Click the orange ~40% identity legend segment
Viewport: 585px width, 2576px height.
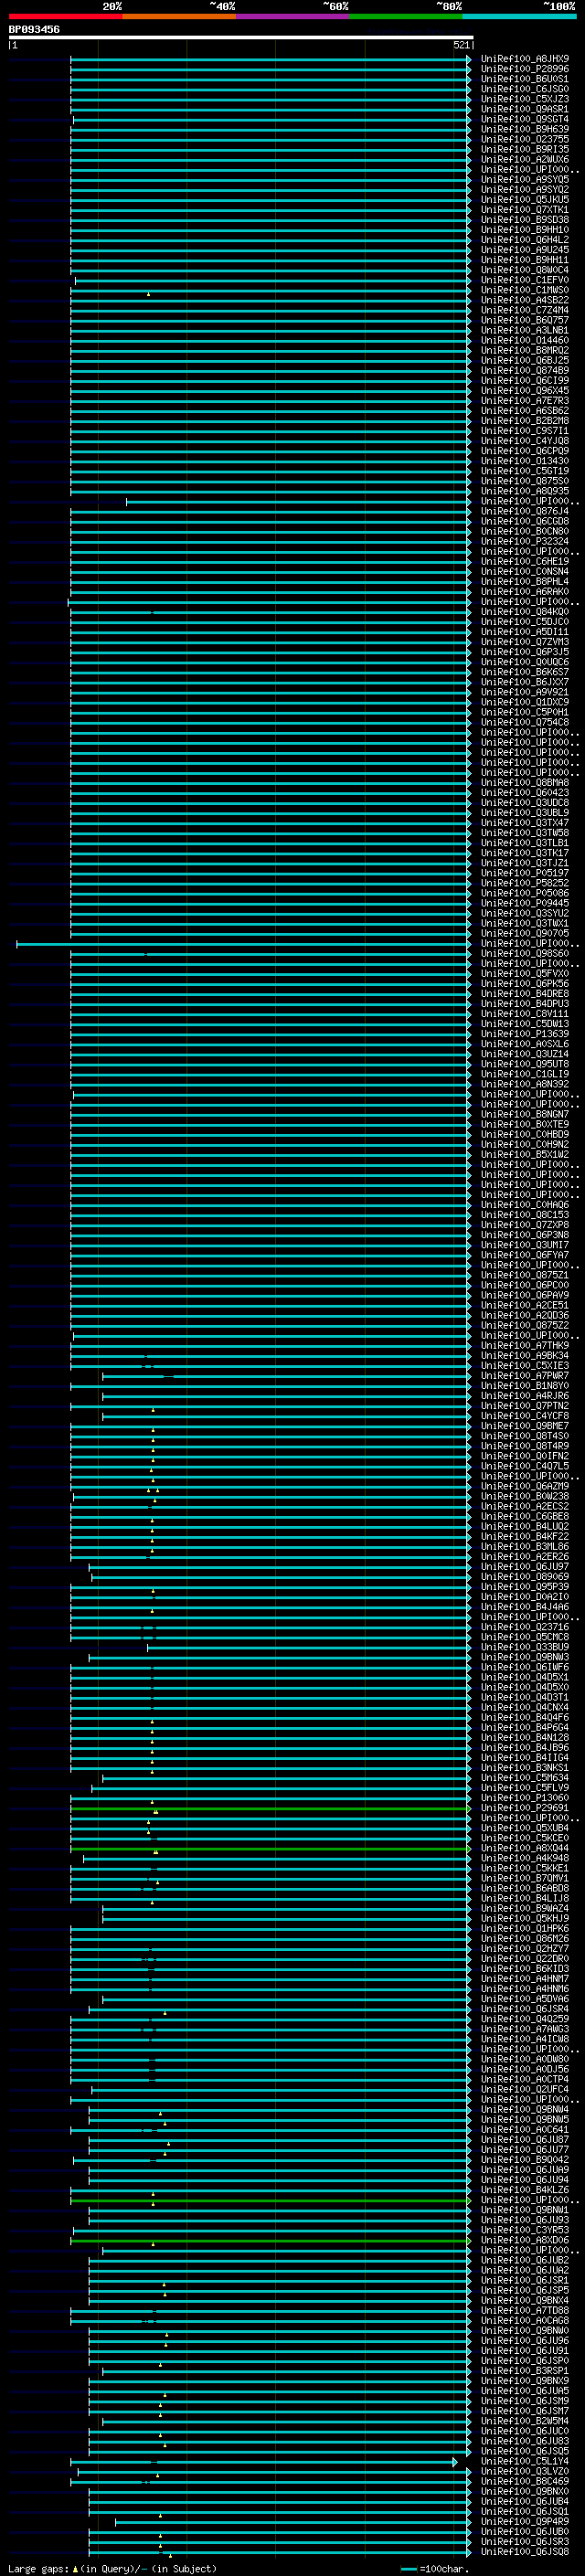180,16
